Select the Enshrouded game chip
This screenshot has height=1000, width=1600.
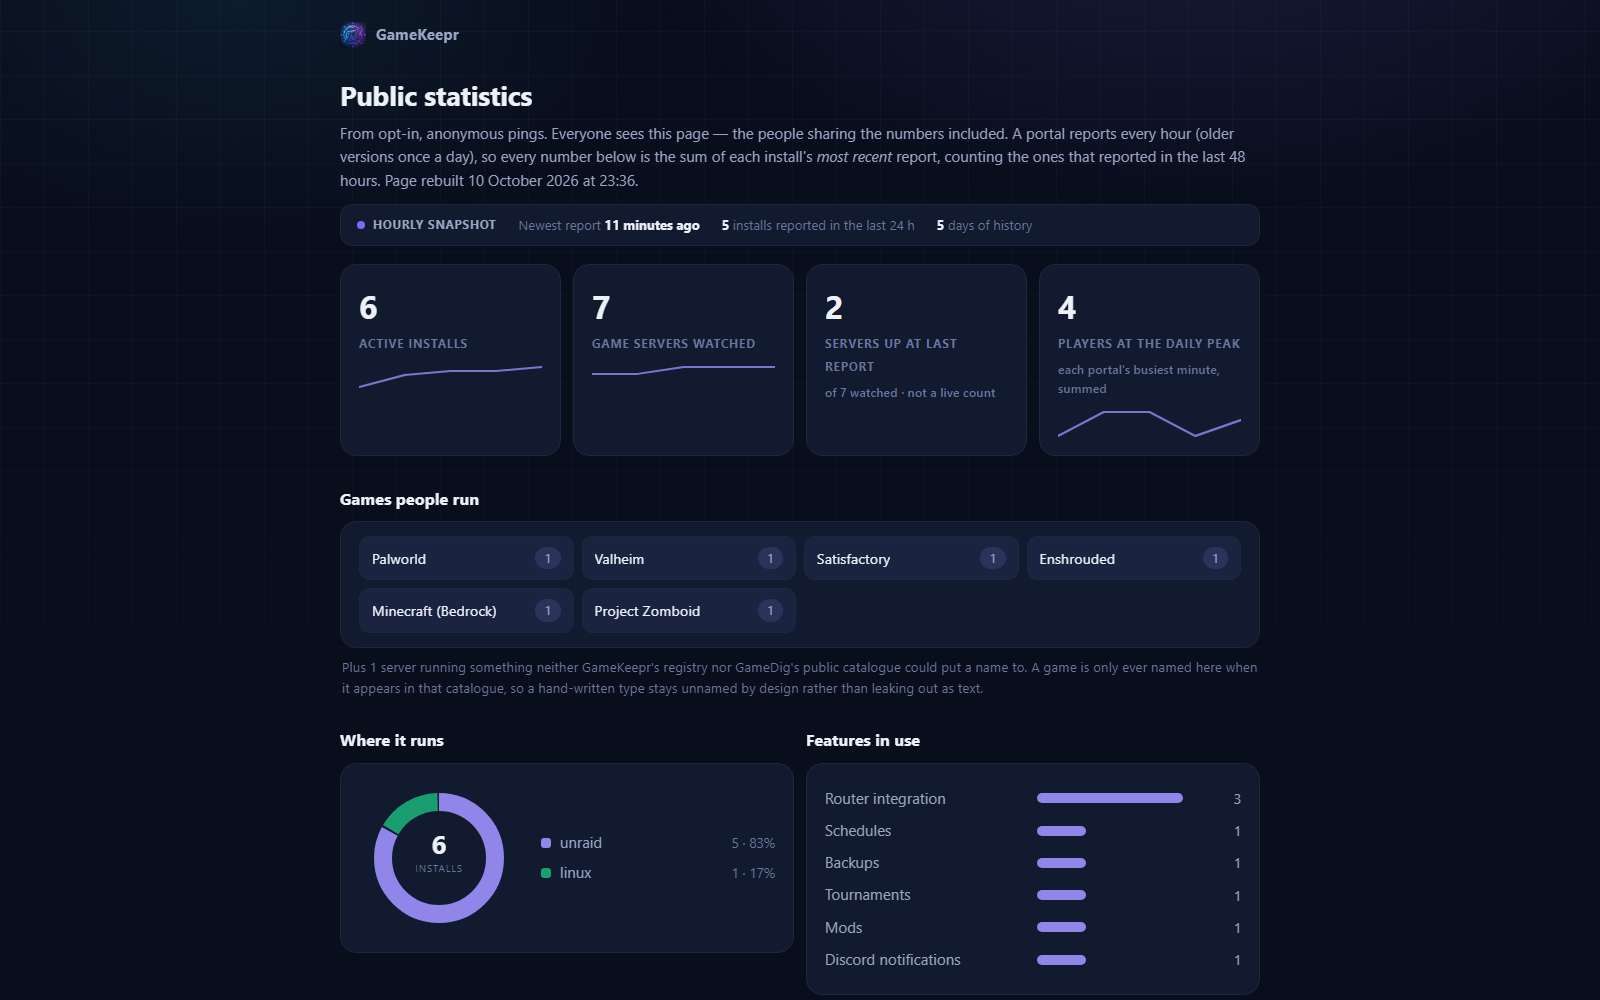[x=1134, y=558]
